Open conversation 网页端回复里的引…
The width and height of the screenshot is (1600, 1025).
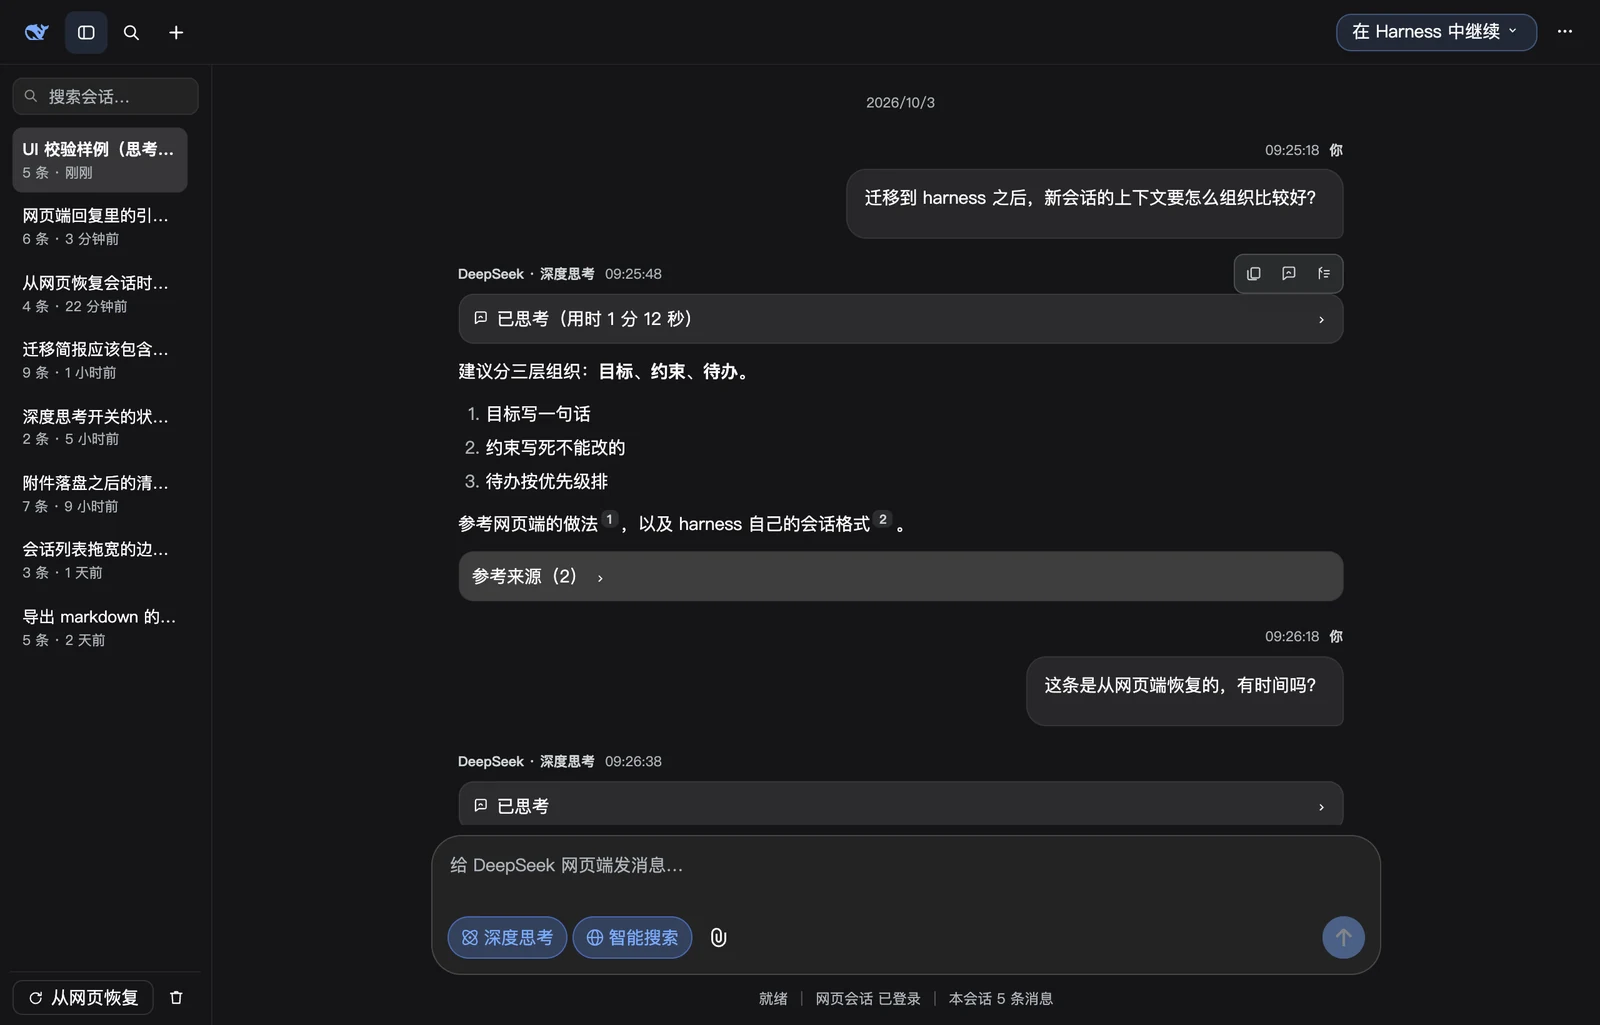(x=100, y=226)
